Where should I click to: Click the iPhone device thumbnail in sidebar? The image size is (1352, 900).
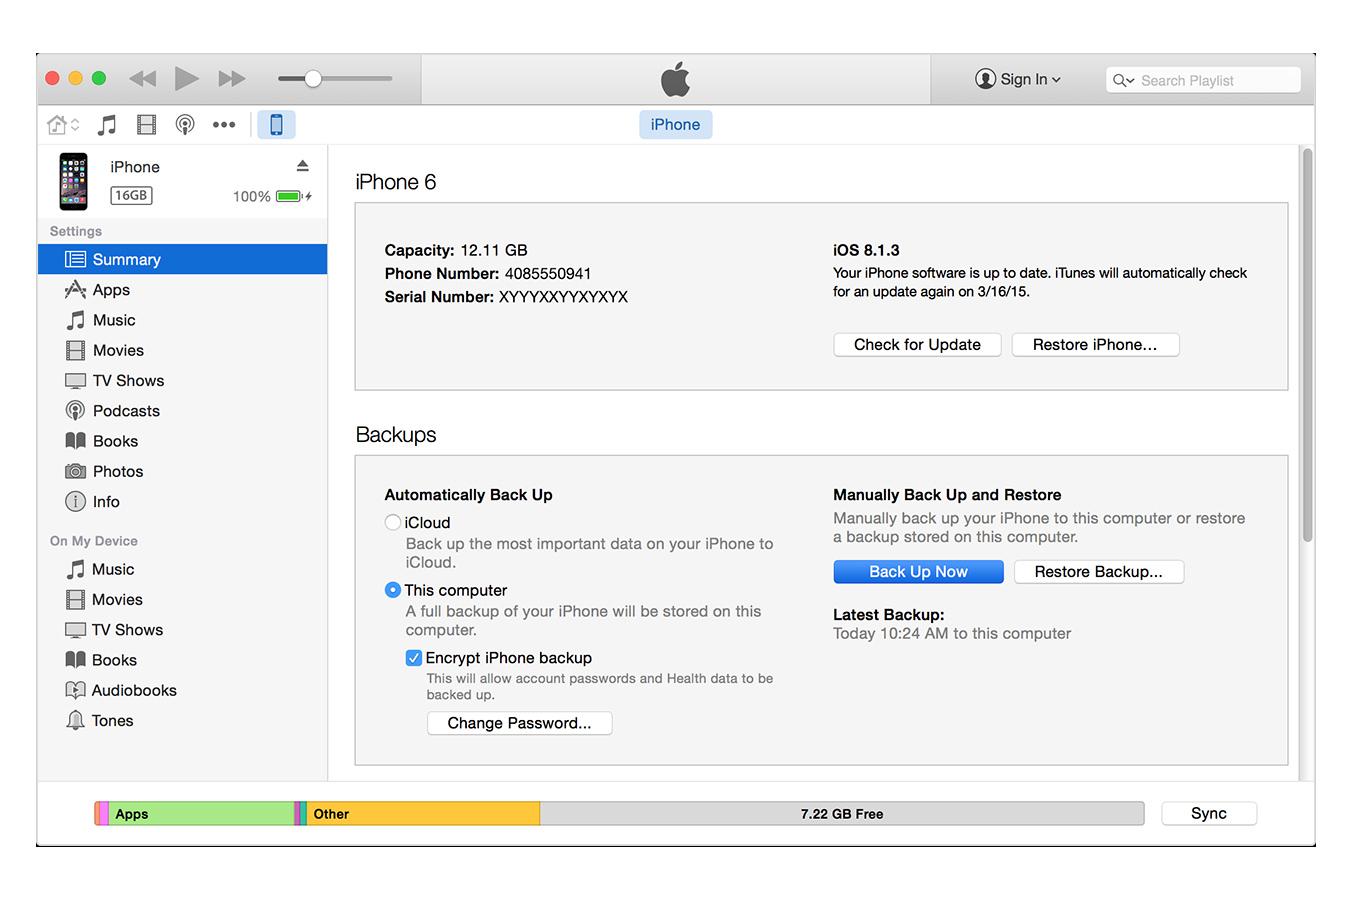73,181
